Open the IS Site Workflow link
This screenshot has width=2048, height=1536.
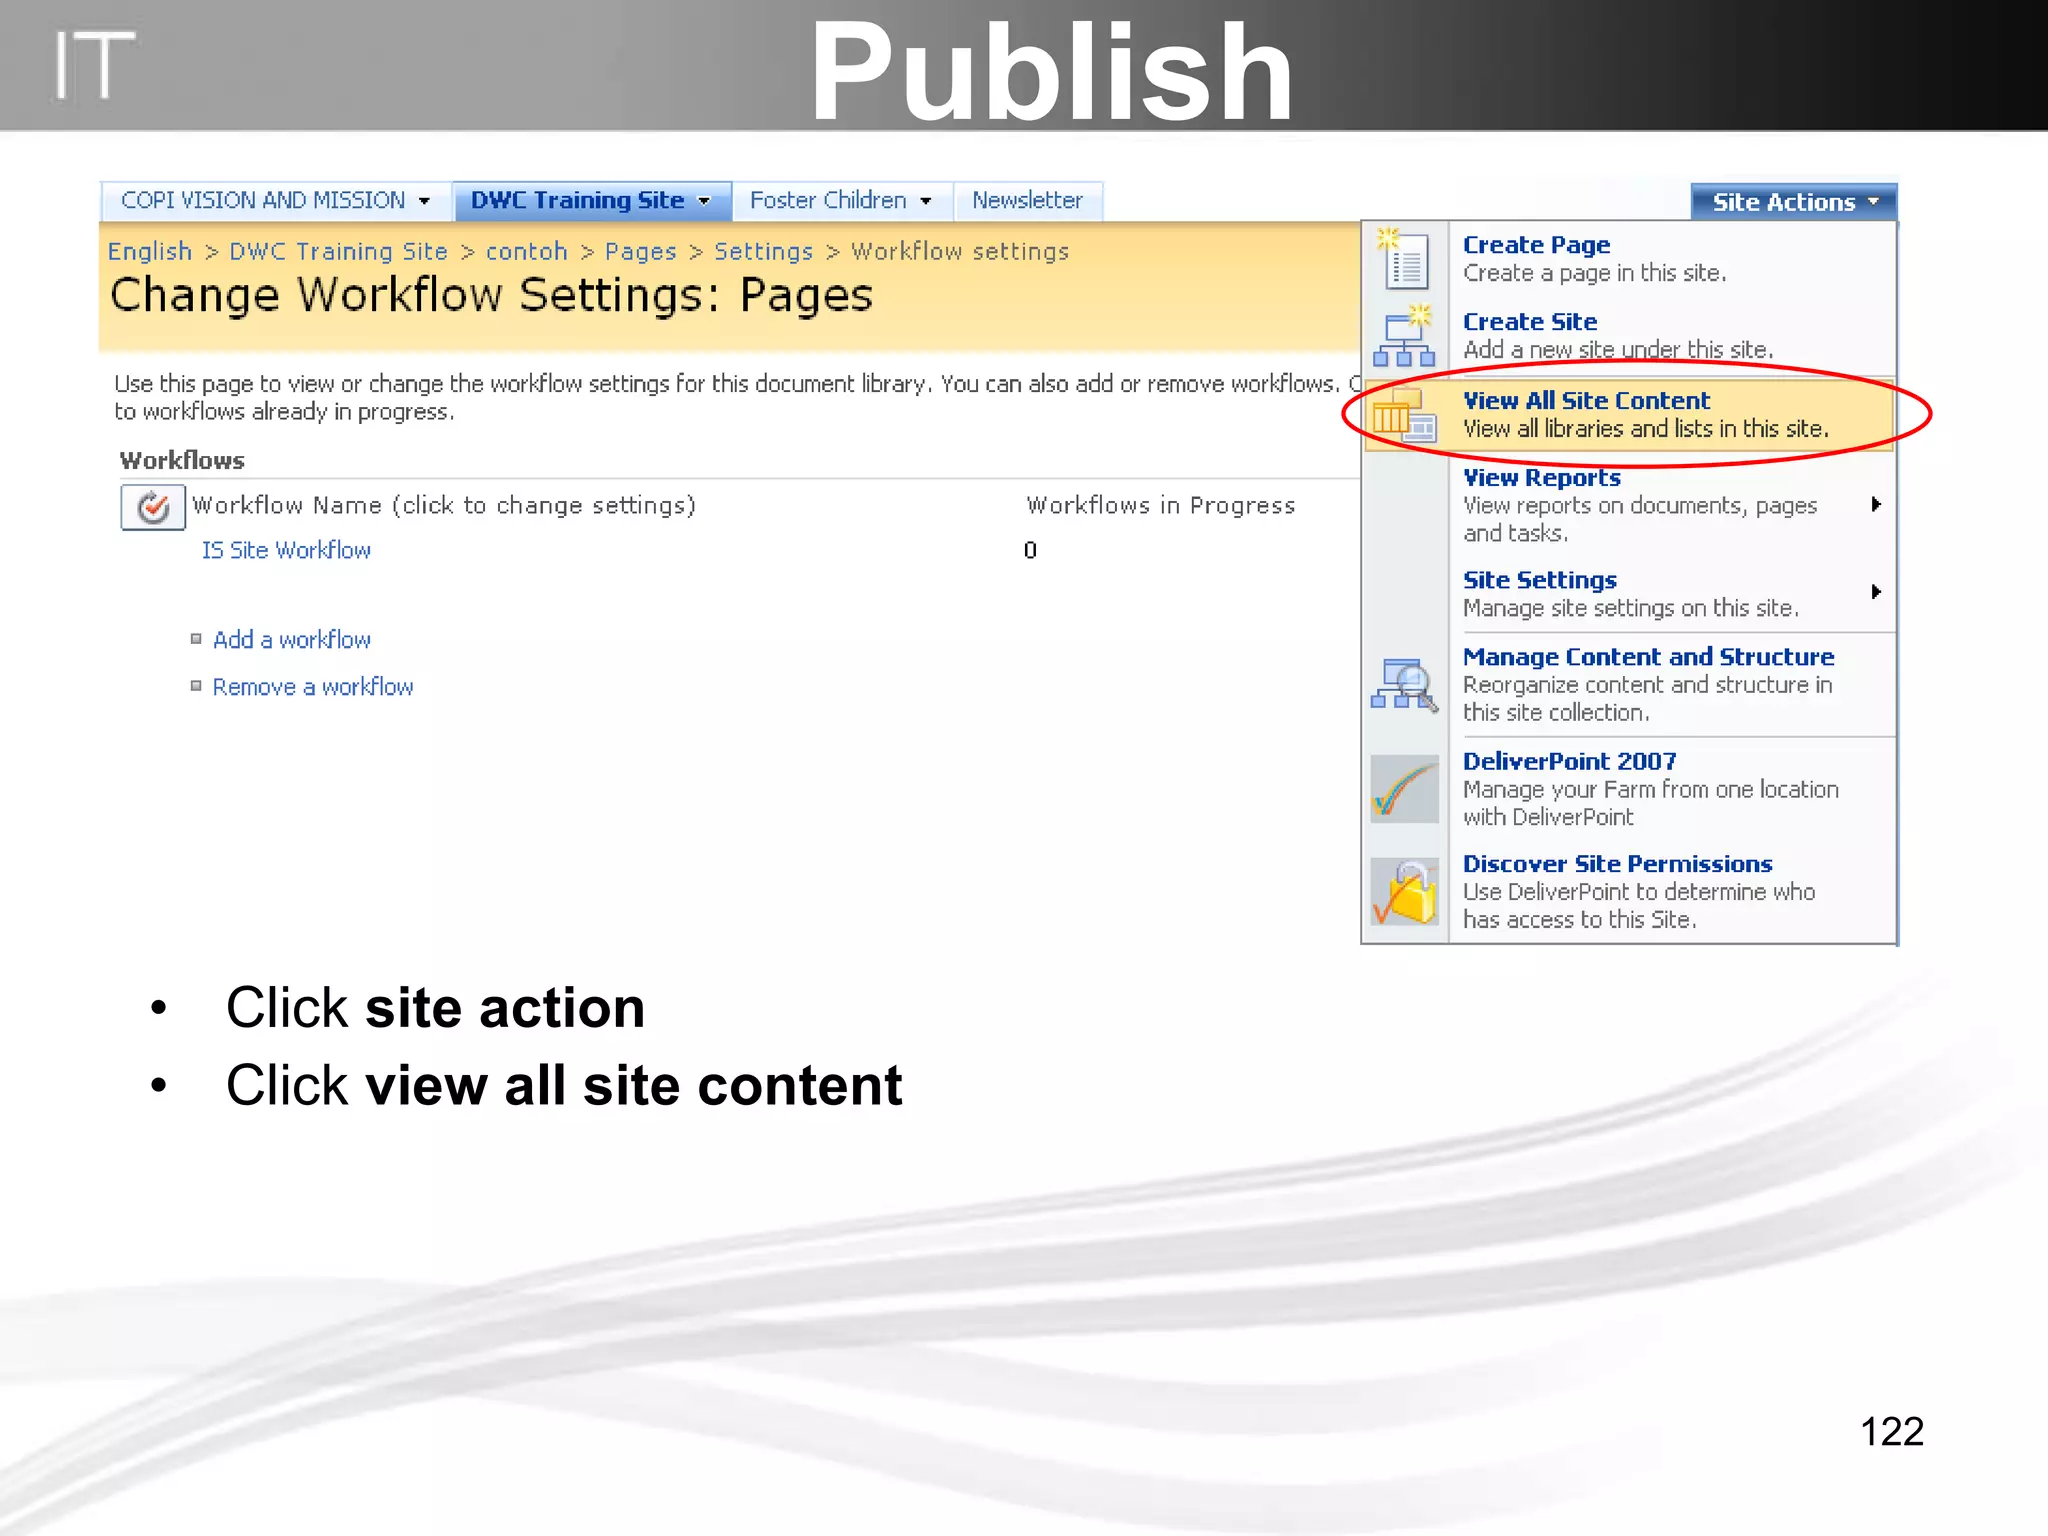click(x=286, y=550)
